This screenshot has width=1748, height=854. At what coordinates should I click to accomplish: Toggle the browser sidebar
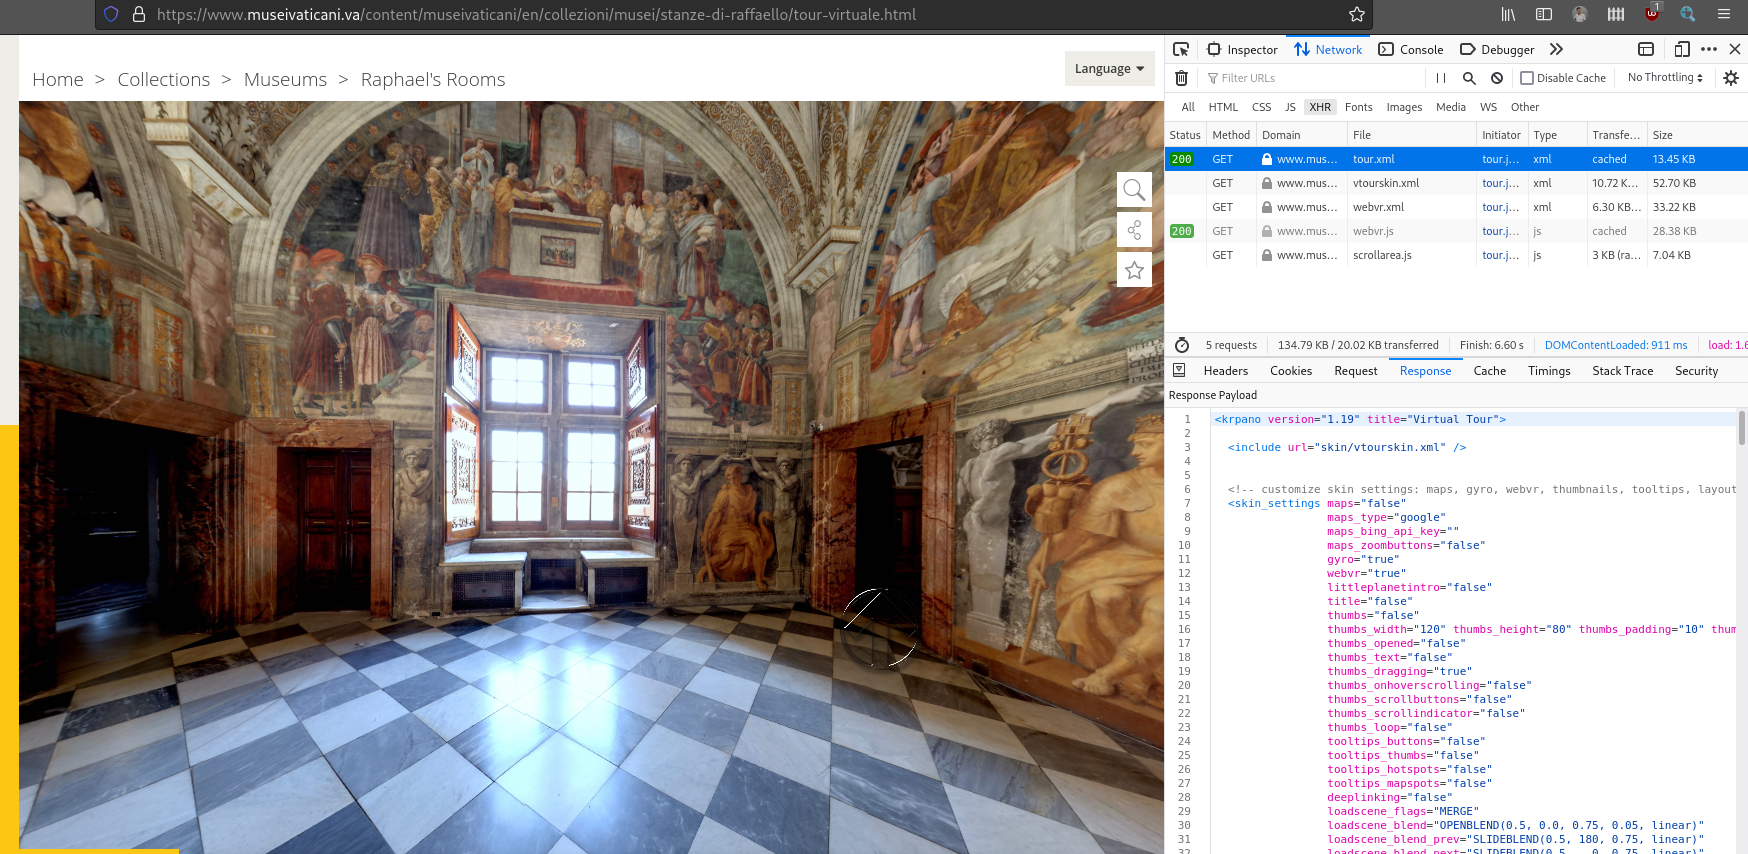pos(1544,14)
